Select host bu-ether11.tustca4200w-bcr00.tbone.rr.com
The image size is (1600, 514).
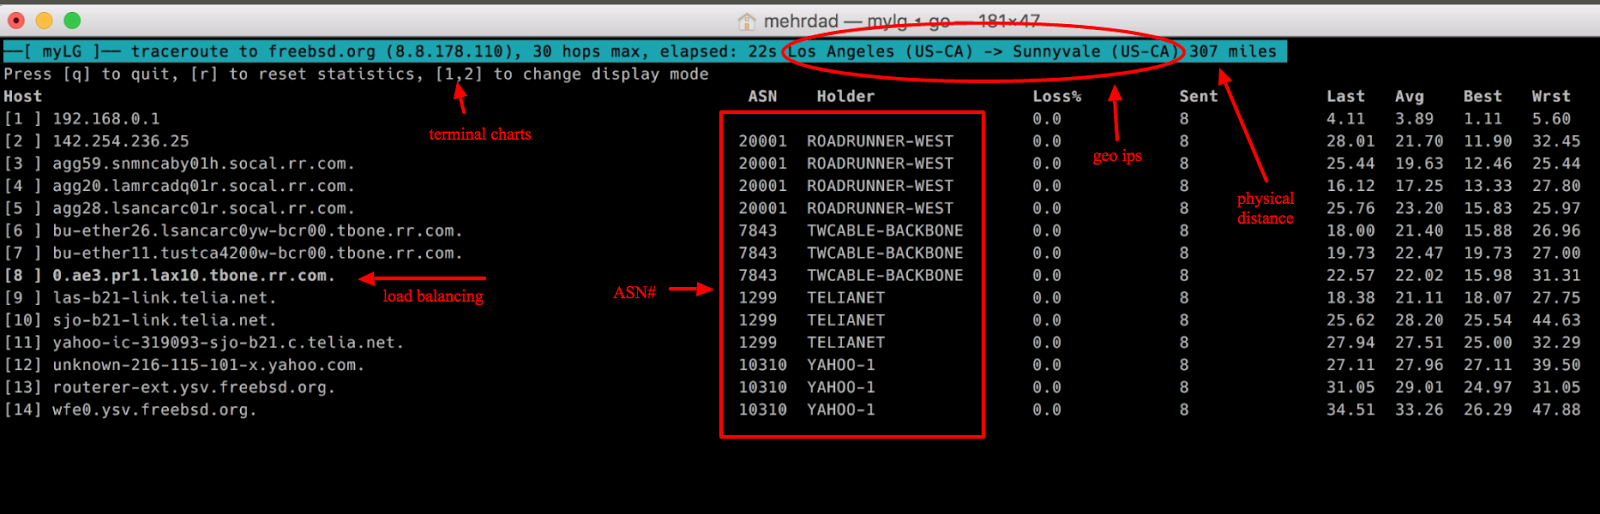point(257,253)
